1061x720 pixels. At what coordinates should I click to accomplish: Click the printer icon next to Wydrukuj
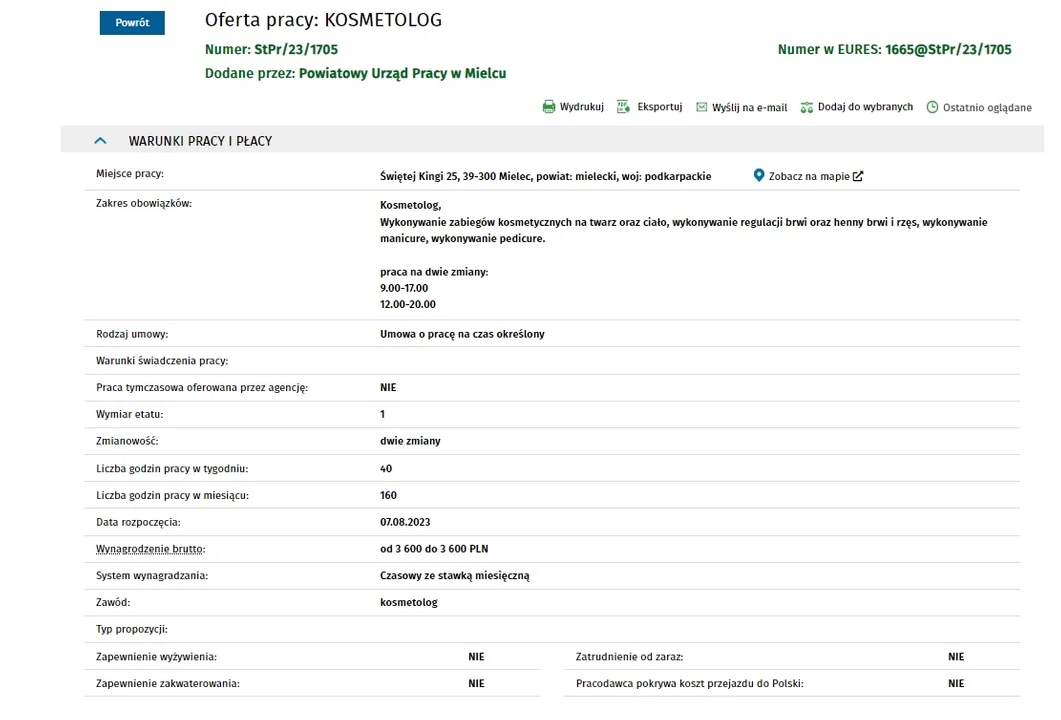[549, 107]
